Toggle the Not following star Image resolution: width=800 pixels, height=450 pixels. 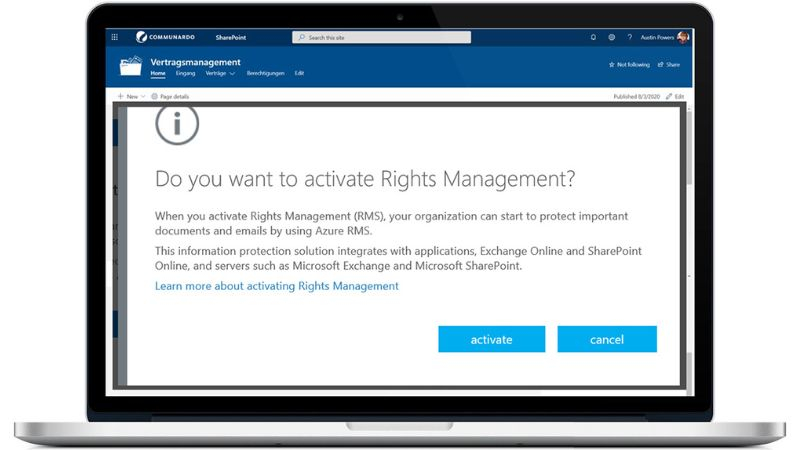pyautogui.click(x=629, y=65)
